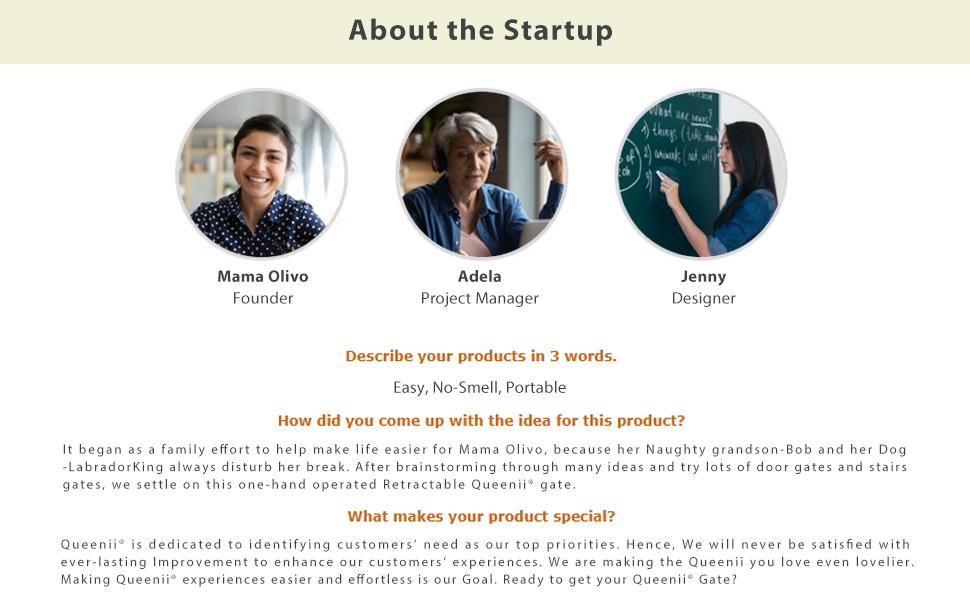Click the 'Designer' role label

703,298
